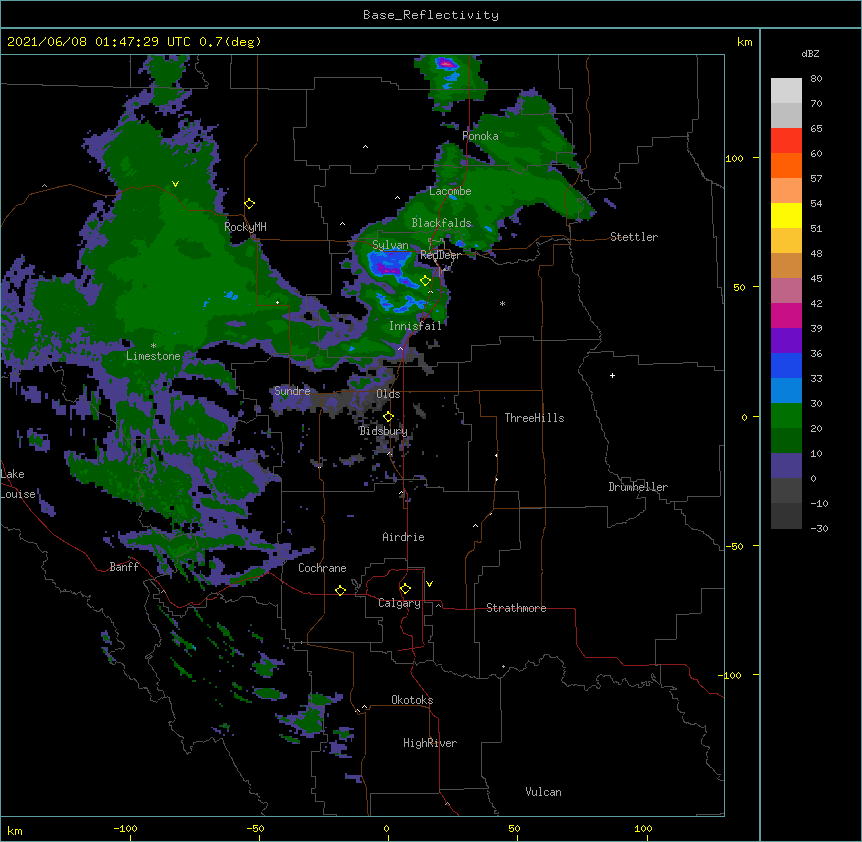Image resolution: width=862 pixels, height=842 pixels.
Task: Click the asterisk marker east of Innisfail
Action: coord(502,304)
